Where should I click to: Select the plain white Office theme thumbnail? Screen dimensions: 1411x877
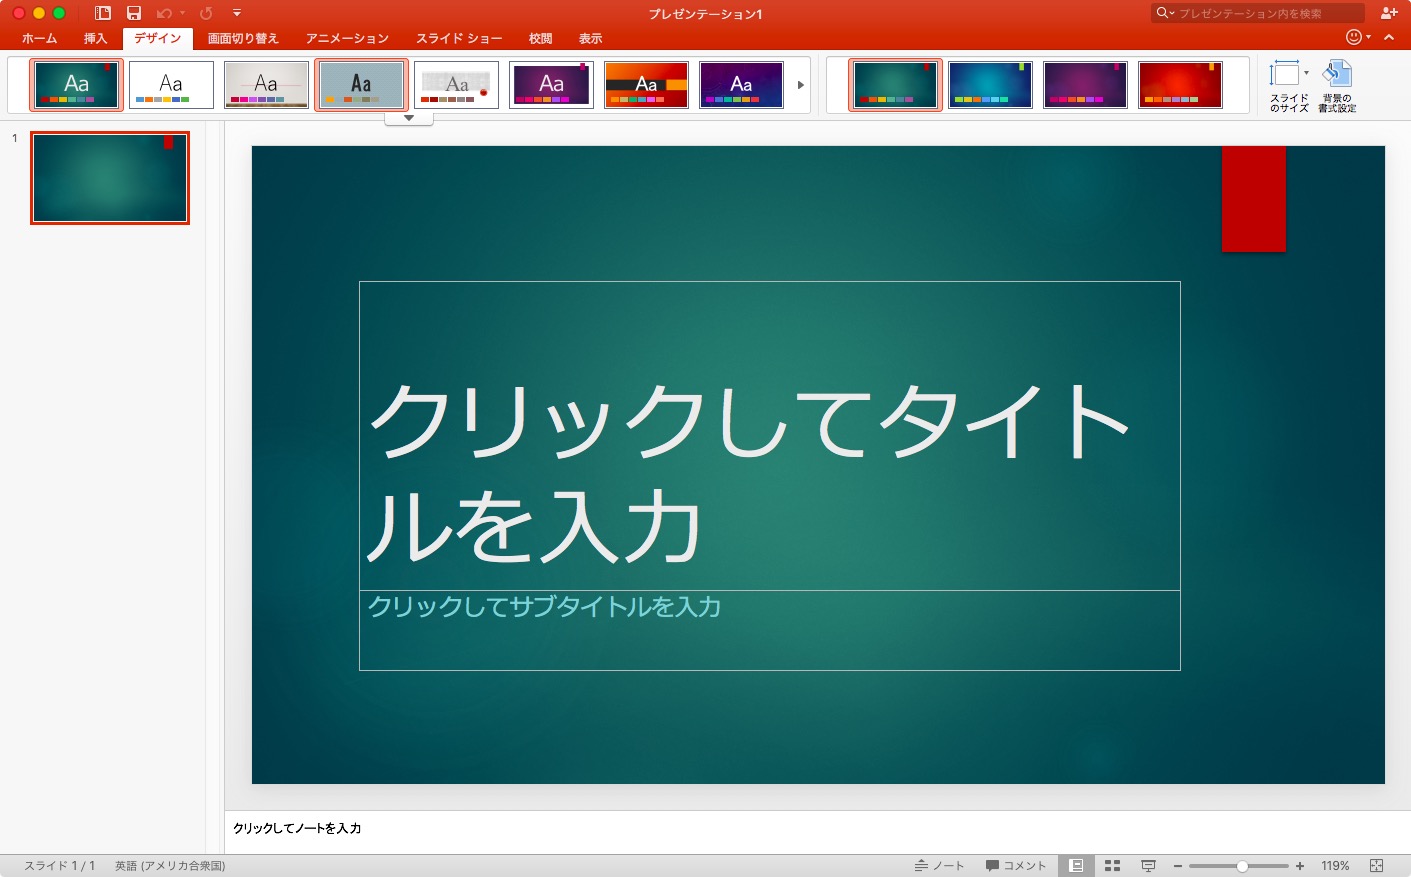[171, 85]
